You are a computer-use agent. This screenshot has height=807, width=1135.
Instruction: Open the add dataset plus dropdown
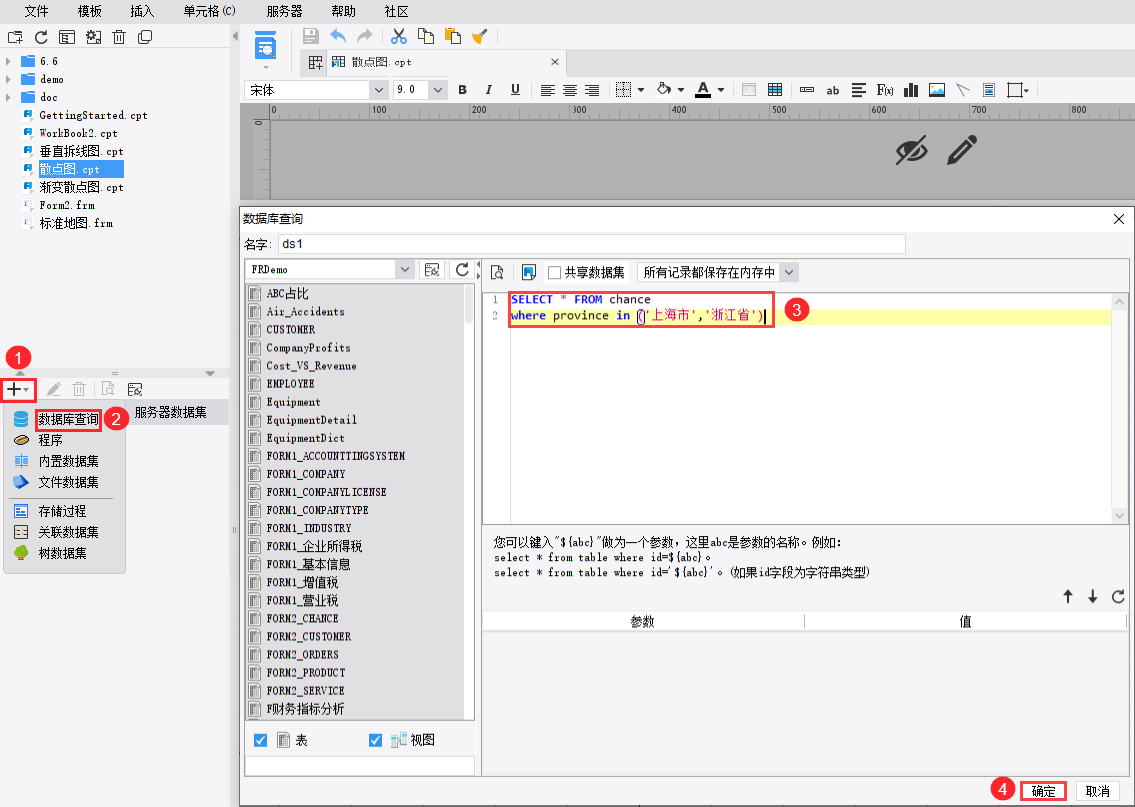pos(19,390)
